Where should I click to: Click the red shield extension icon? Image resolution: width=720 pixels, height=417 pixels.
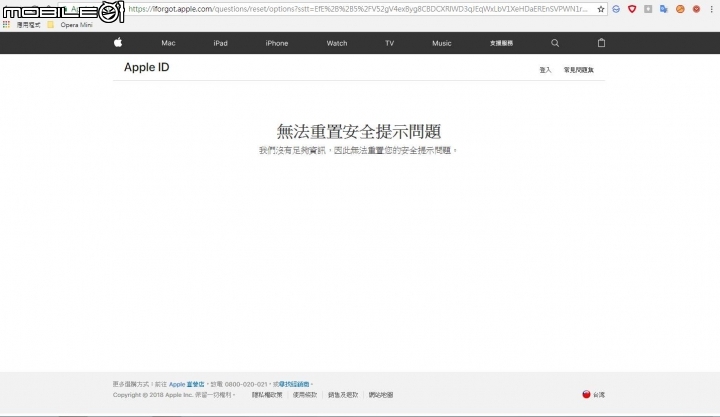point(632,9)
